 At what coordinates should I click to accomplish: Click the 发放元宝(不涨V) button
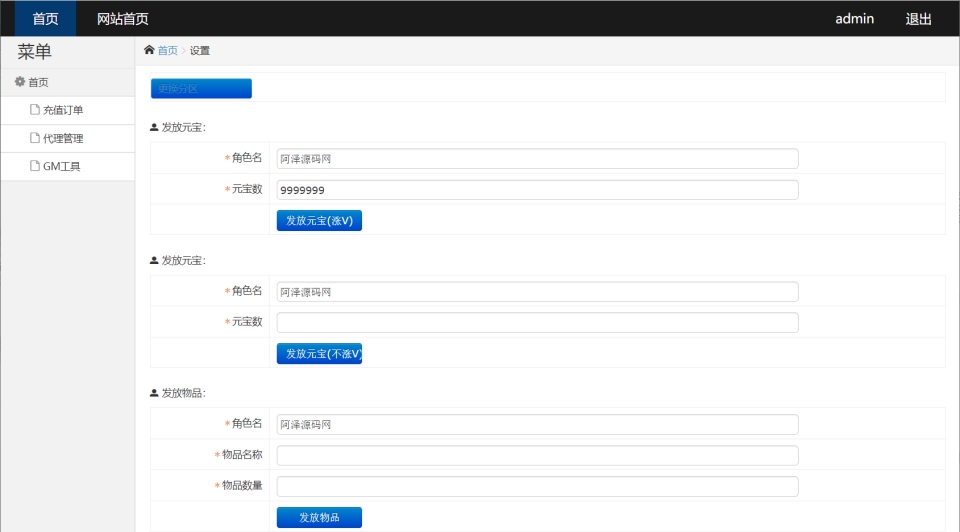point(319,354)
